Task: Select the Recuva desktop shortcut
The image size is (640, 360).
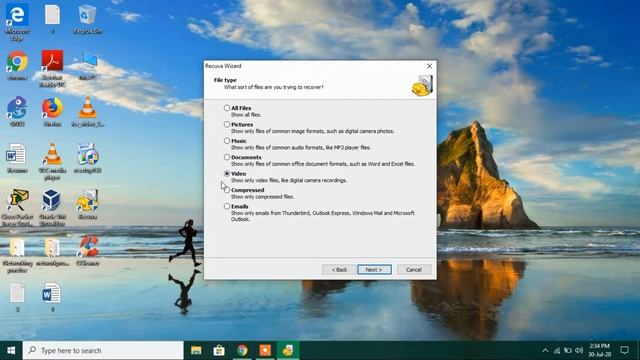Action: [x=87, y=204]
